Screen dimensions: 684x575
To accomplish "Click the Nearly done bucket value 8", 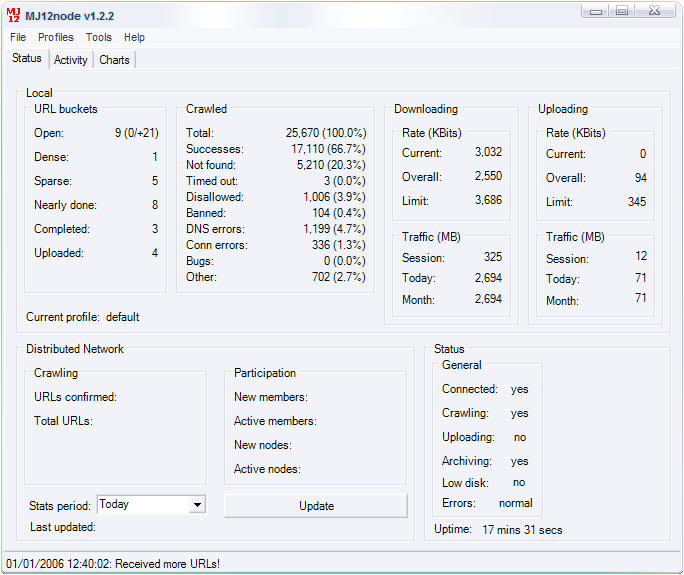I will coord(155,205).
